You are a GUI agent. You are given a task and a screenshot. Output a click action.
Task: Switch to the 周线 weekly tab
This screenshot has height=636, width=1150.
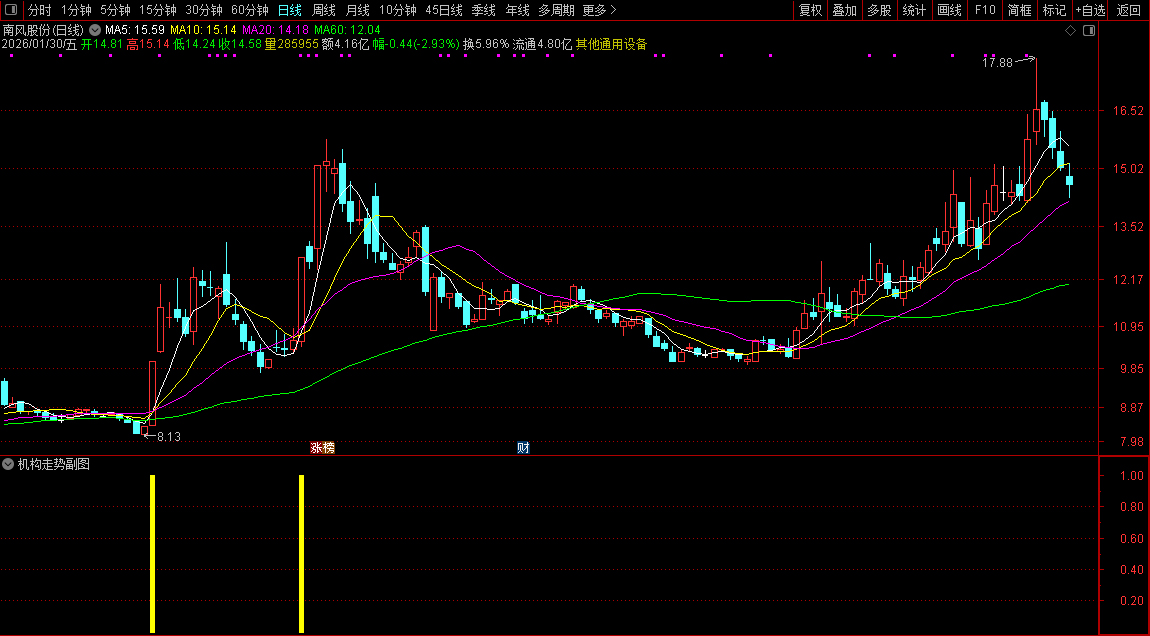324,10
